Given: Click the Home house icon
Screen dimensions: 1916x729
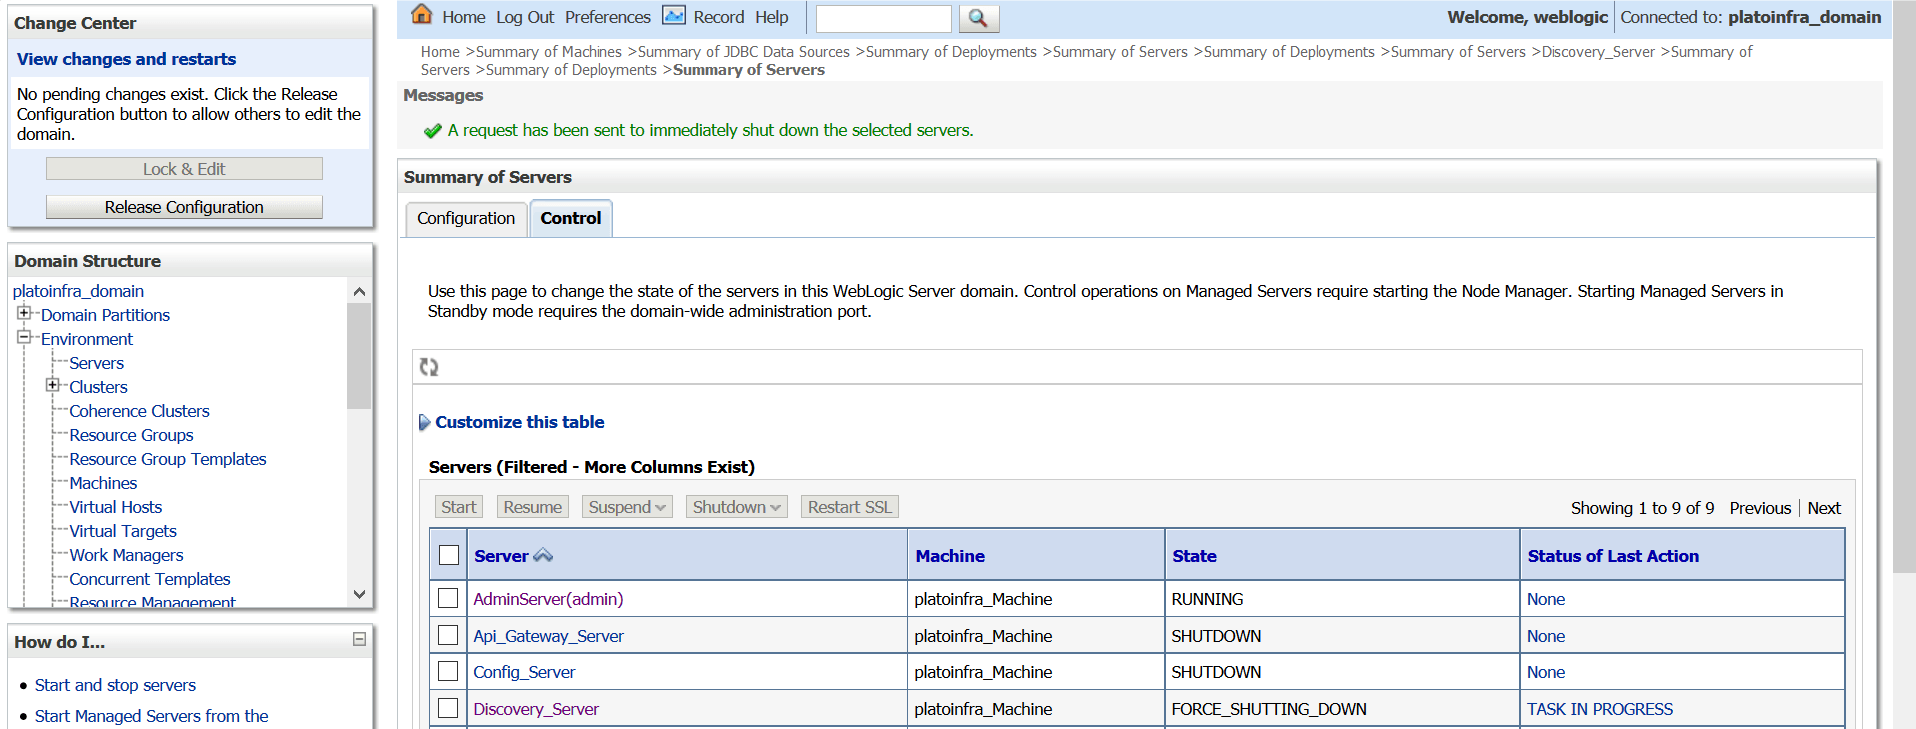Looking at the screenshot, I should click(422, 15).
